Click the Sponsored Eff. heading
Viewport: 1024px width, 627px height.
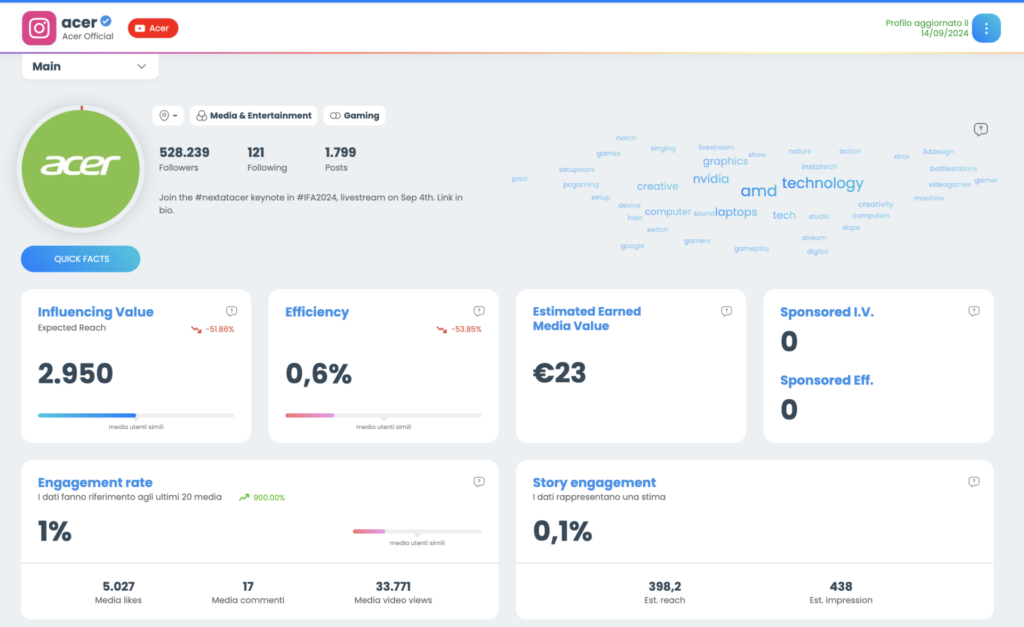click(x=826, y=380)
